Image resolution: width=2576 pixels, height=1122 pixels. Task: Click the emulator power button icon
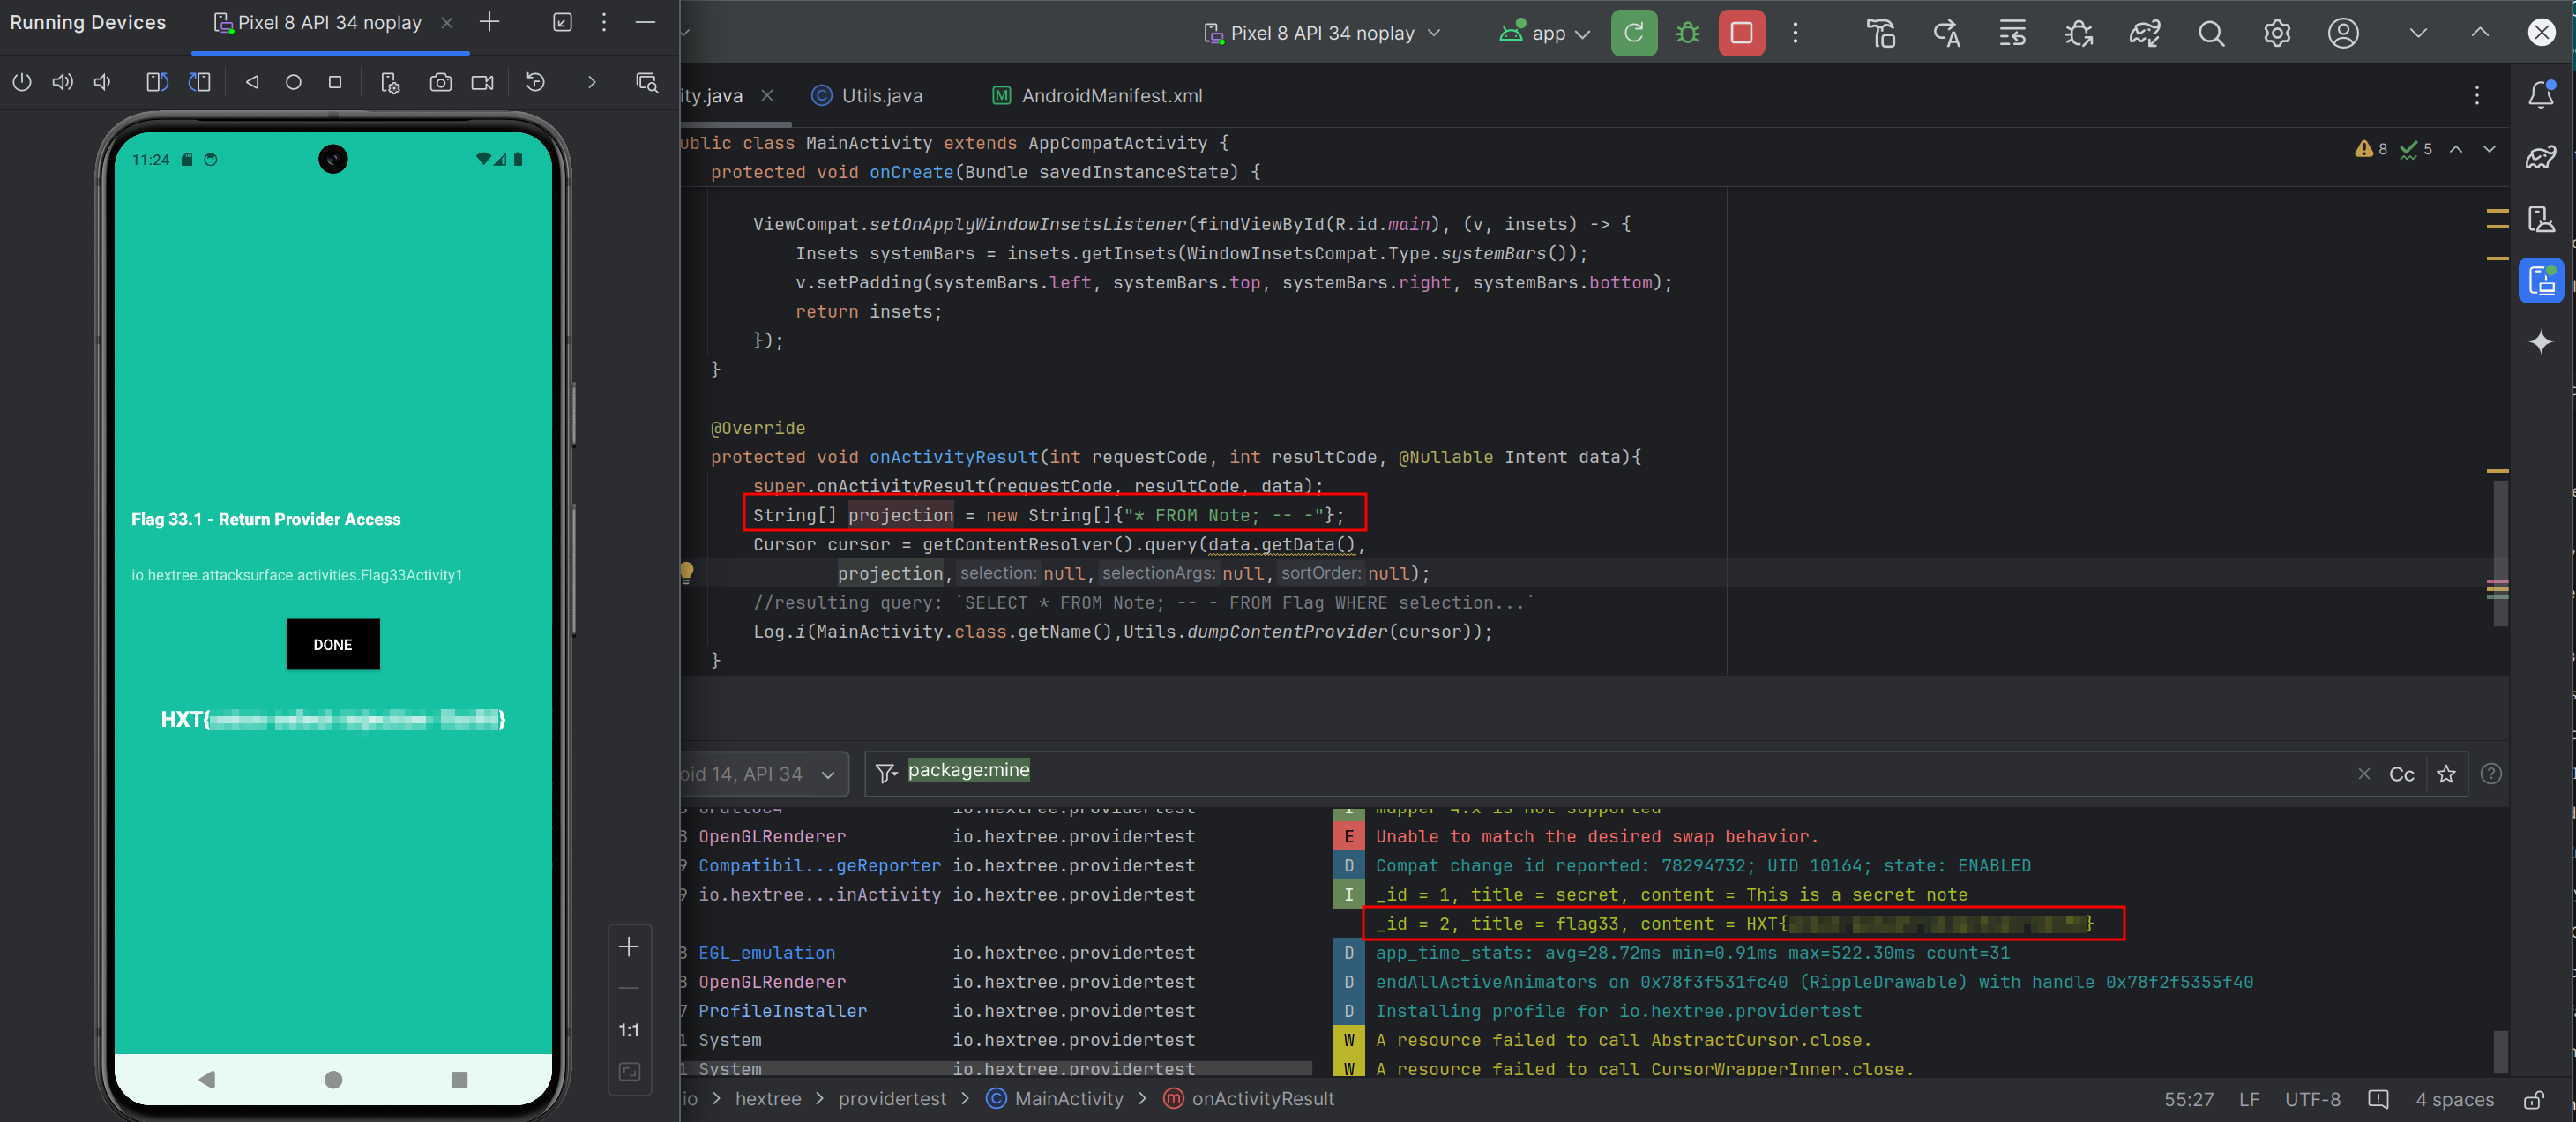point(22,82)
